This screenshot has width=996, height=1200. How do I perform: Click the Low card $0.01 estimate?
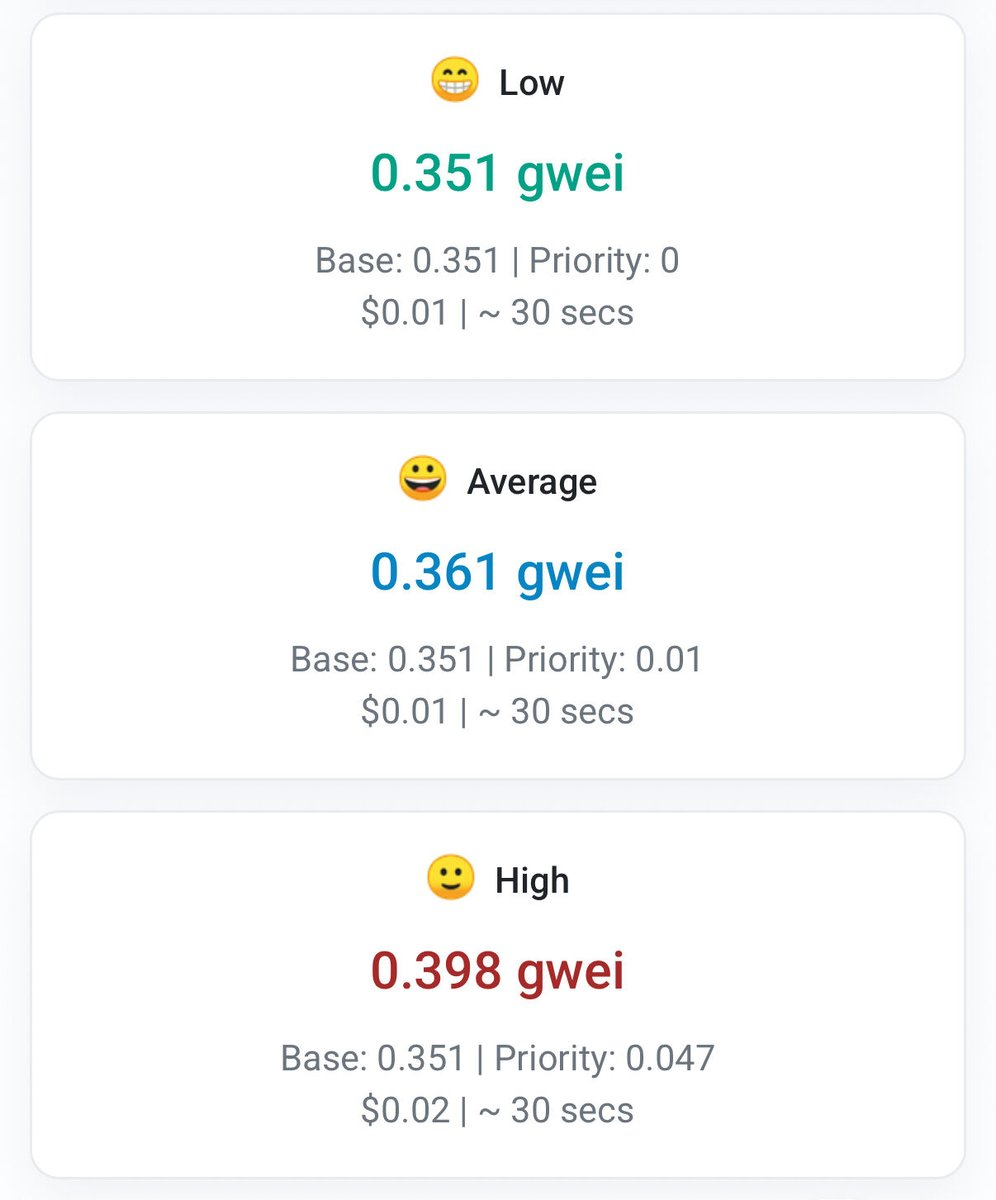pyautogui.click(x=404, y=313)
